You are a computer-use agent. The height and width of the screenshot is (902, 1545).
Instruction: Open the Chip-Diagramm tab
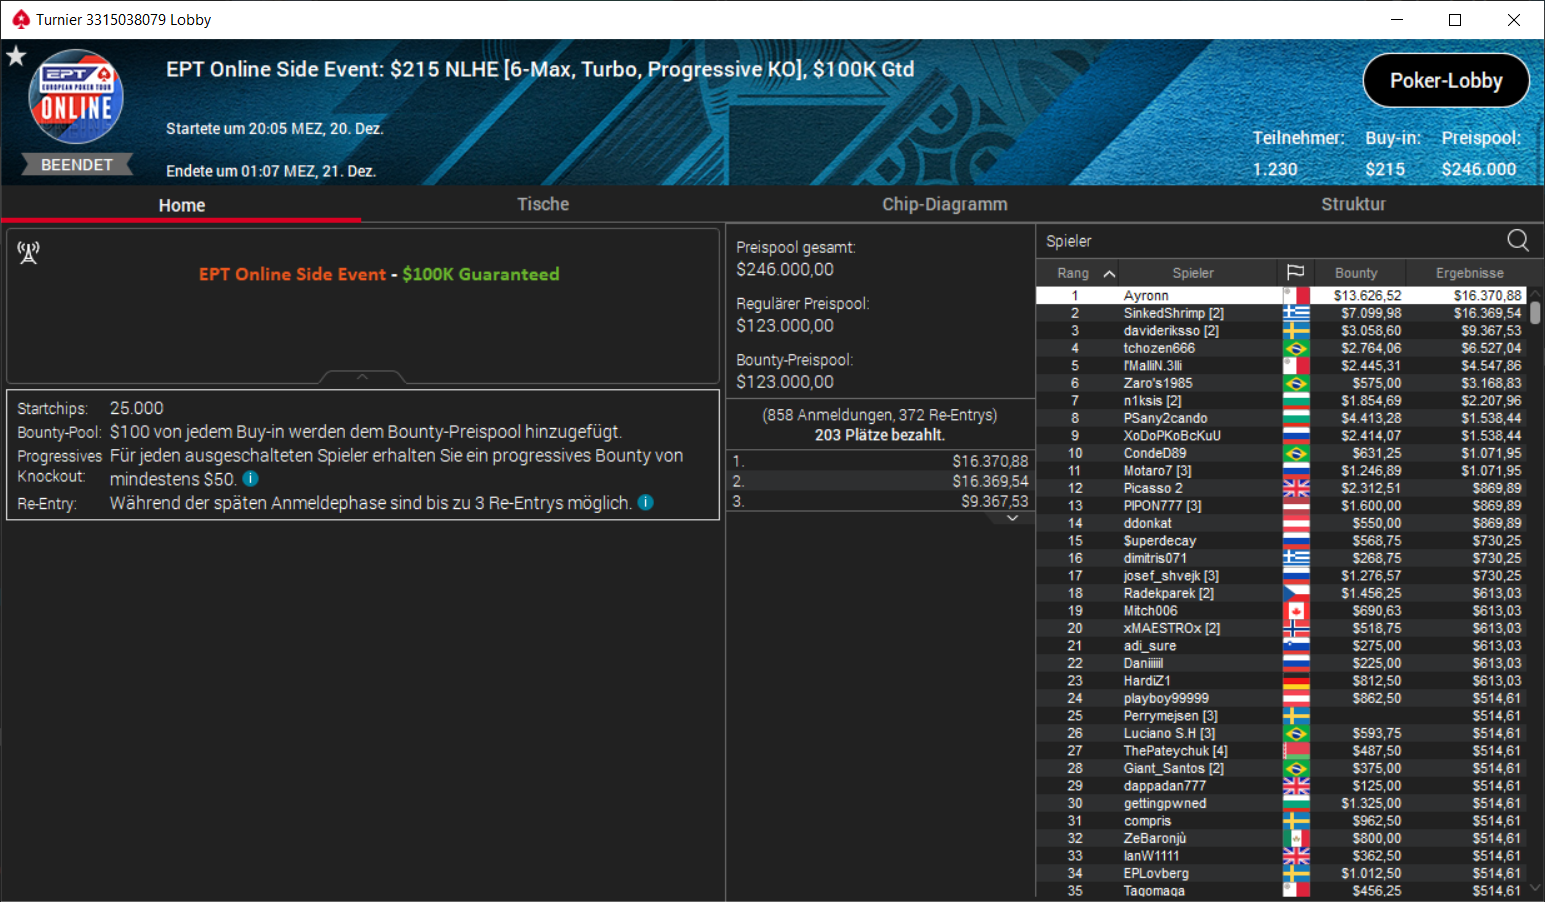pyautogui.click(x=944, y=204)
